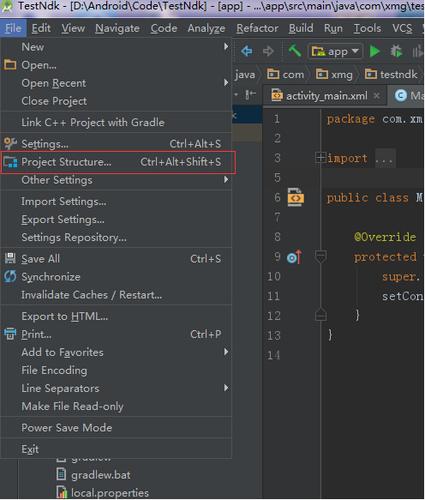Open the Edit menu

(41, 28)
